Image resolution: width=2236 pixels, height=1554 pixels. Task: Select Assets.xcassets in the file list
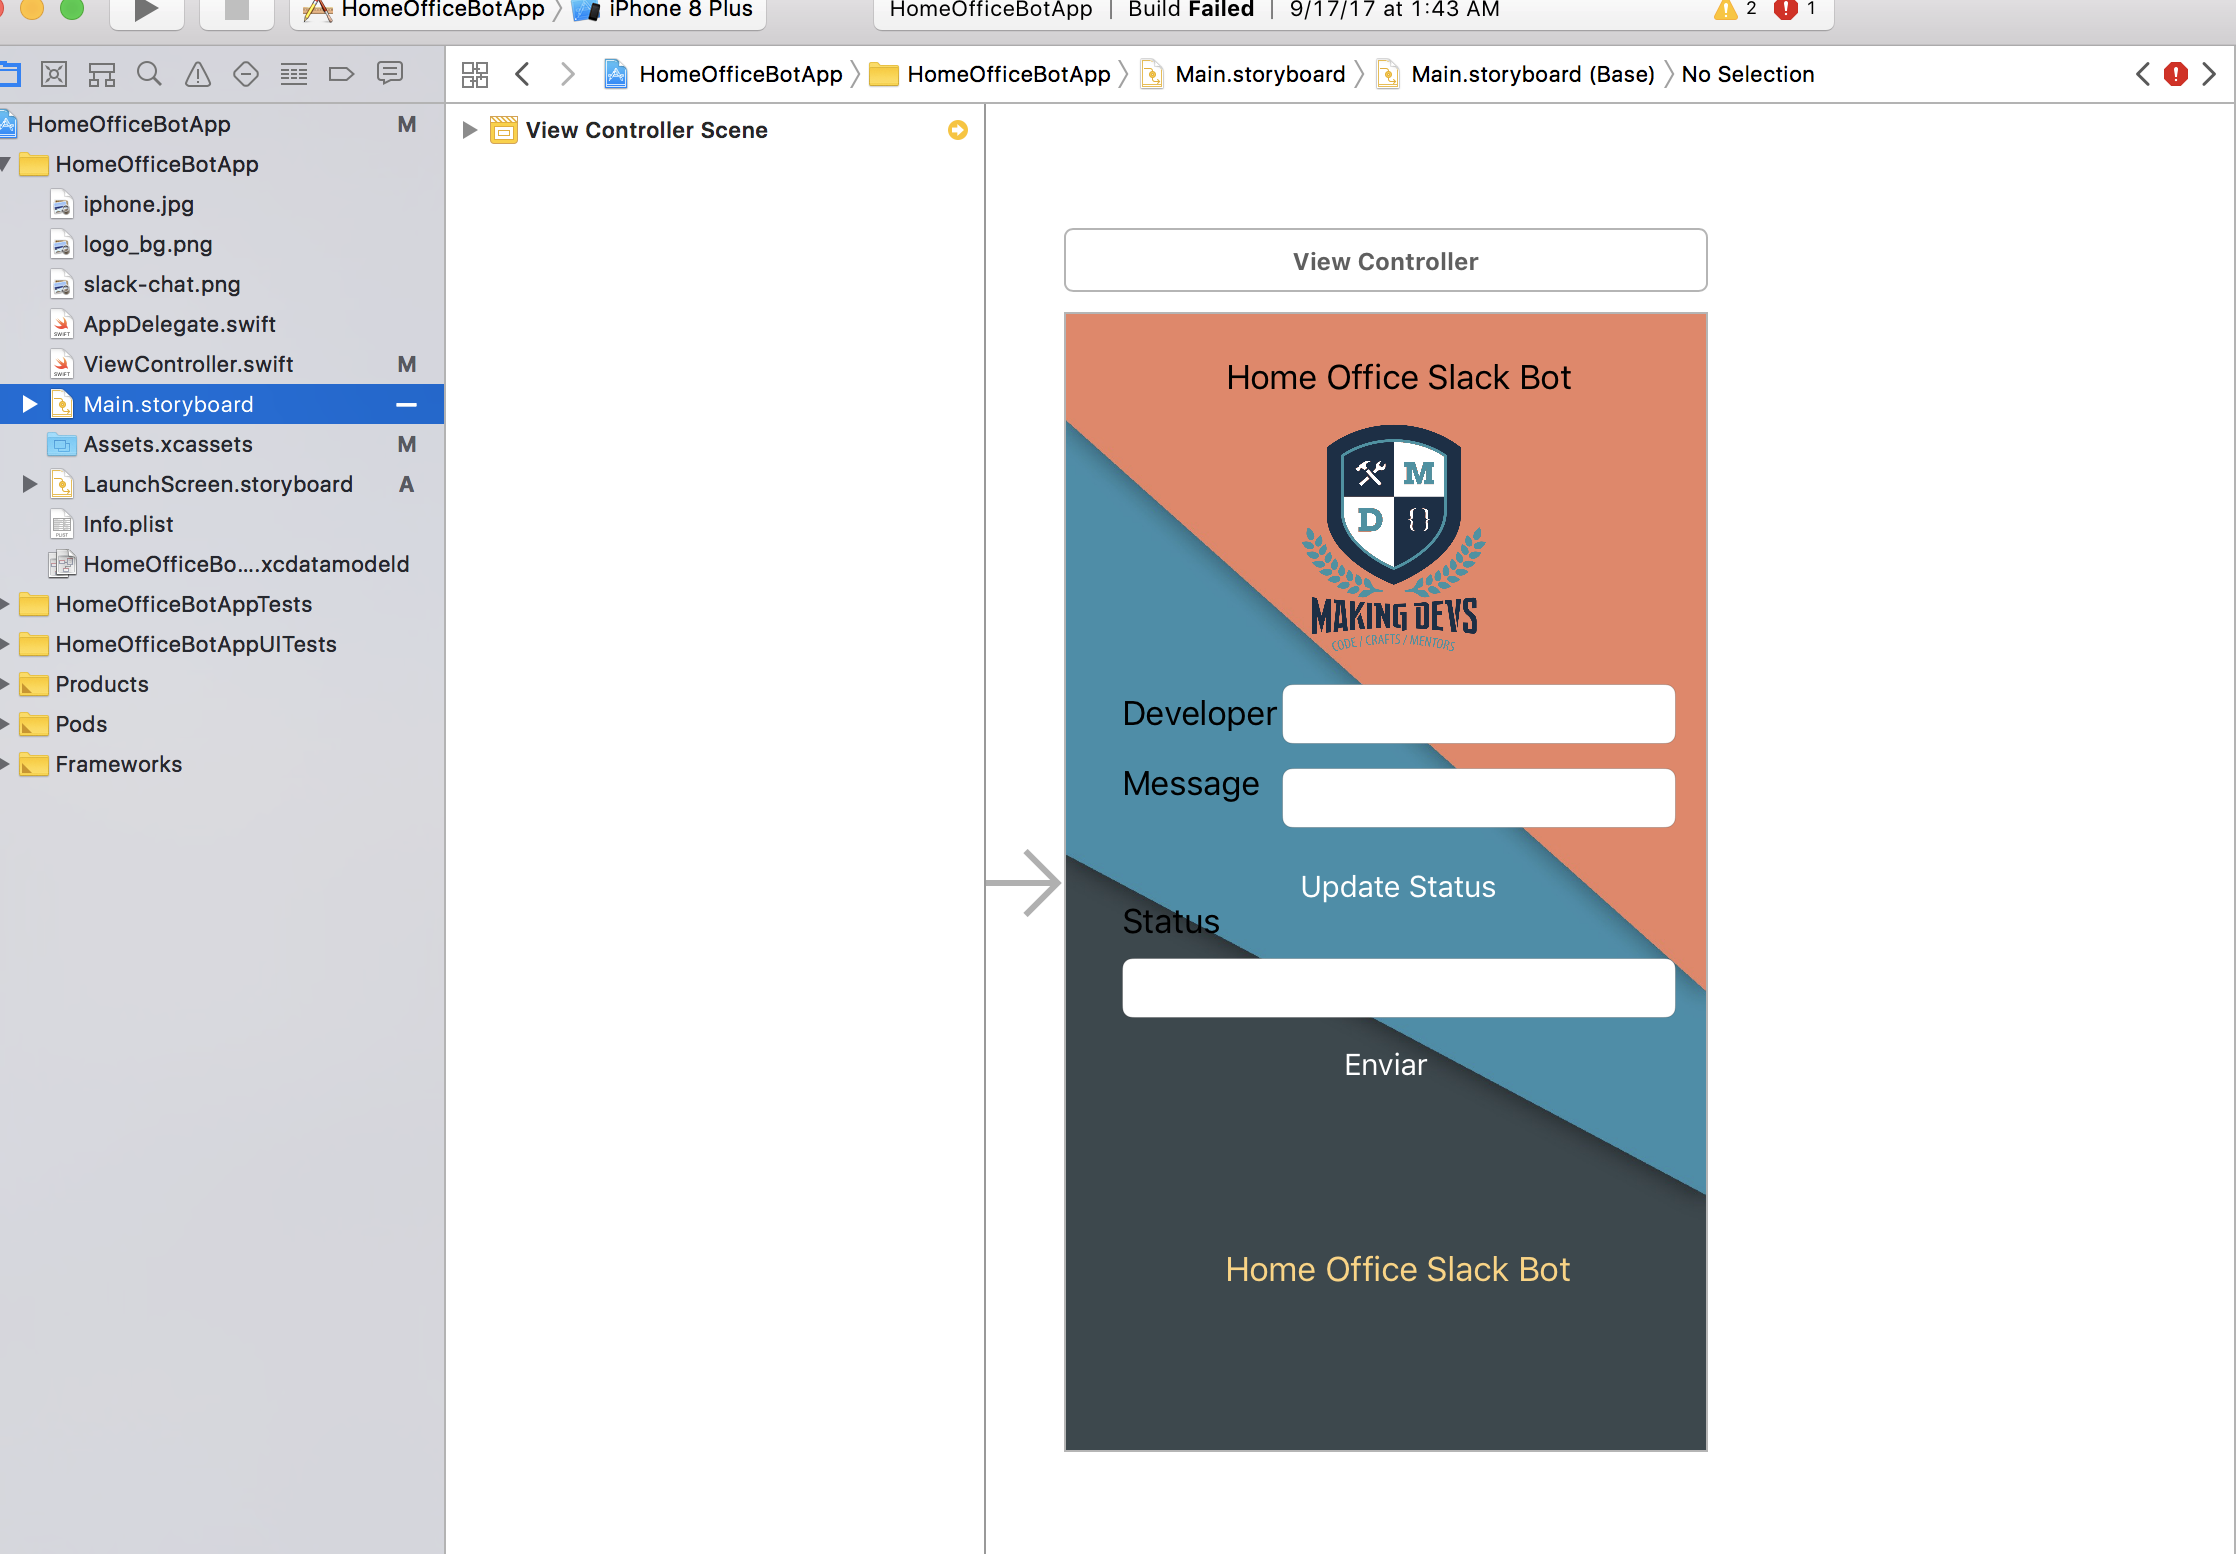pyautogui.click(x=168, y=444)
